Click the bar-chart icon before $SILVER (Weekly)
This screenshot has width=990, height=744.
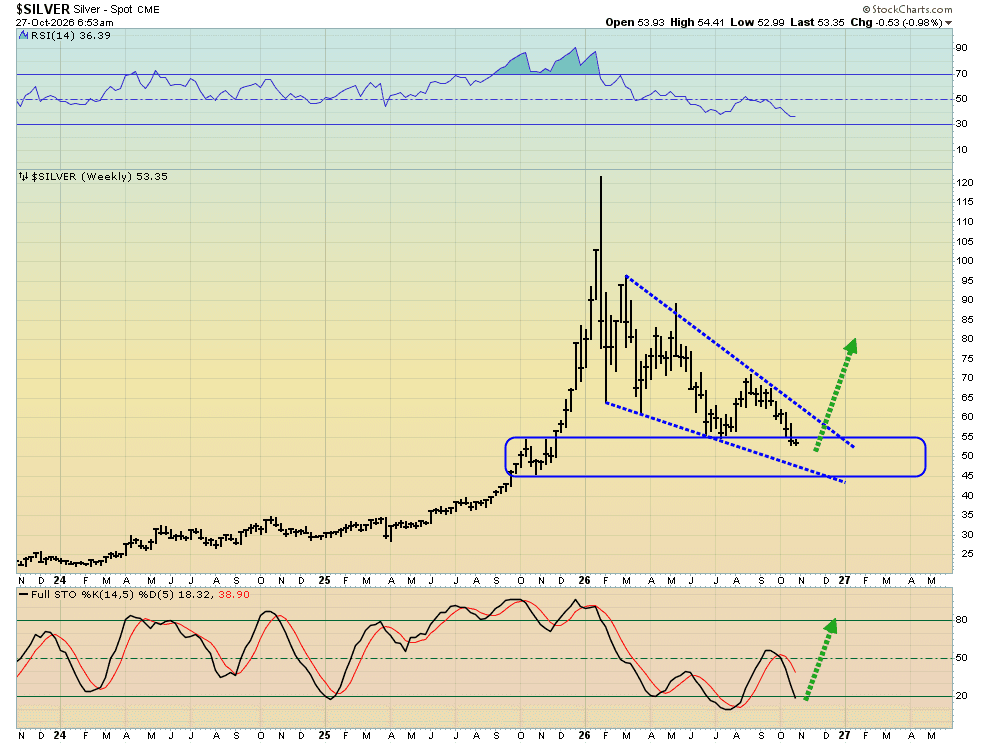point(23,177)
